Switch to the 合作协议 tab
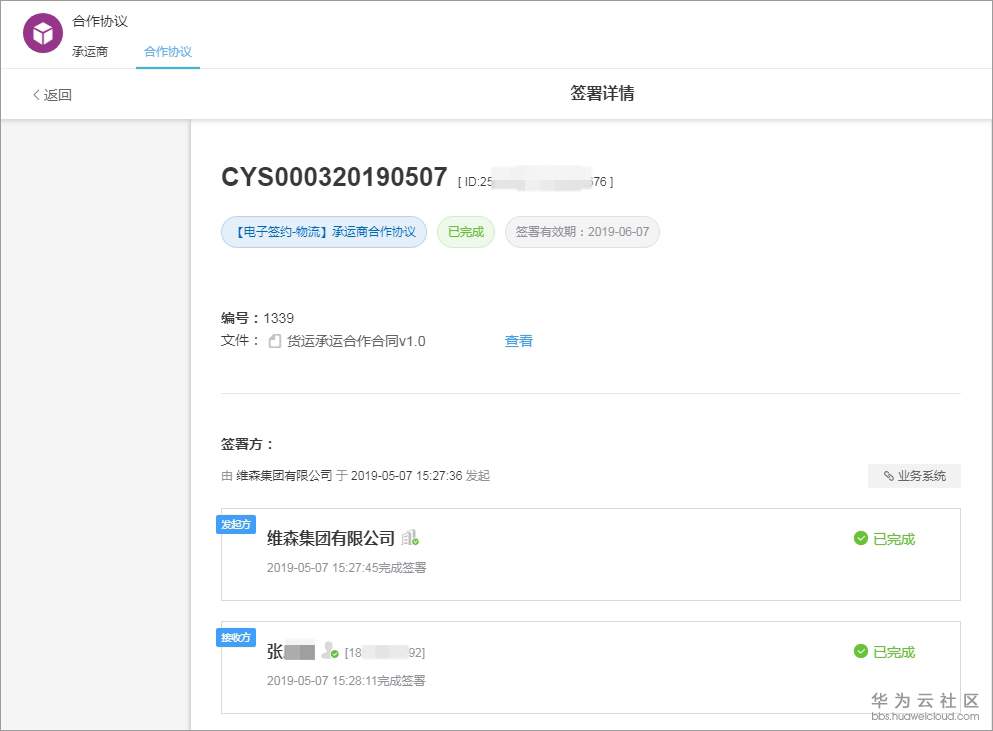 click(x=168, y=51)
